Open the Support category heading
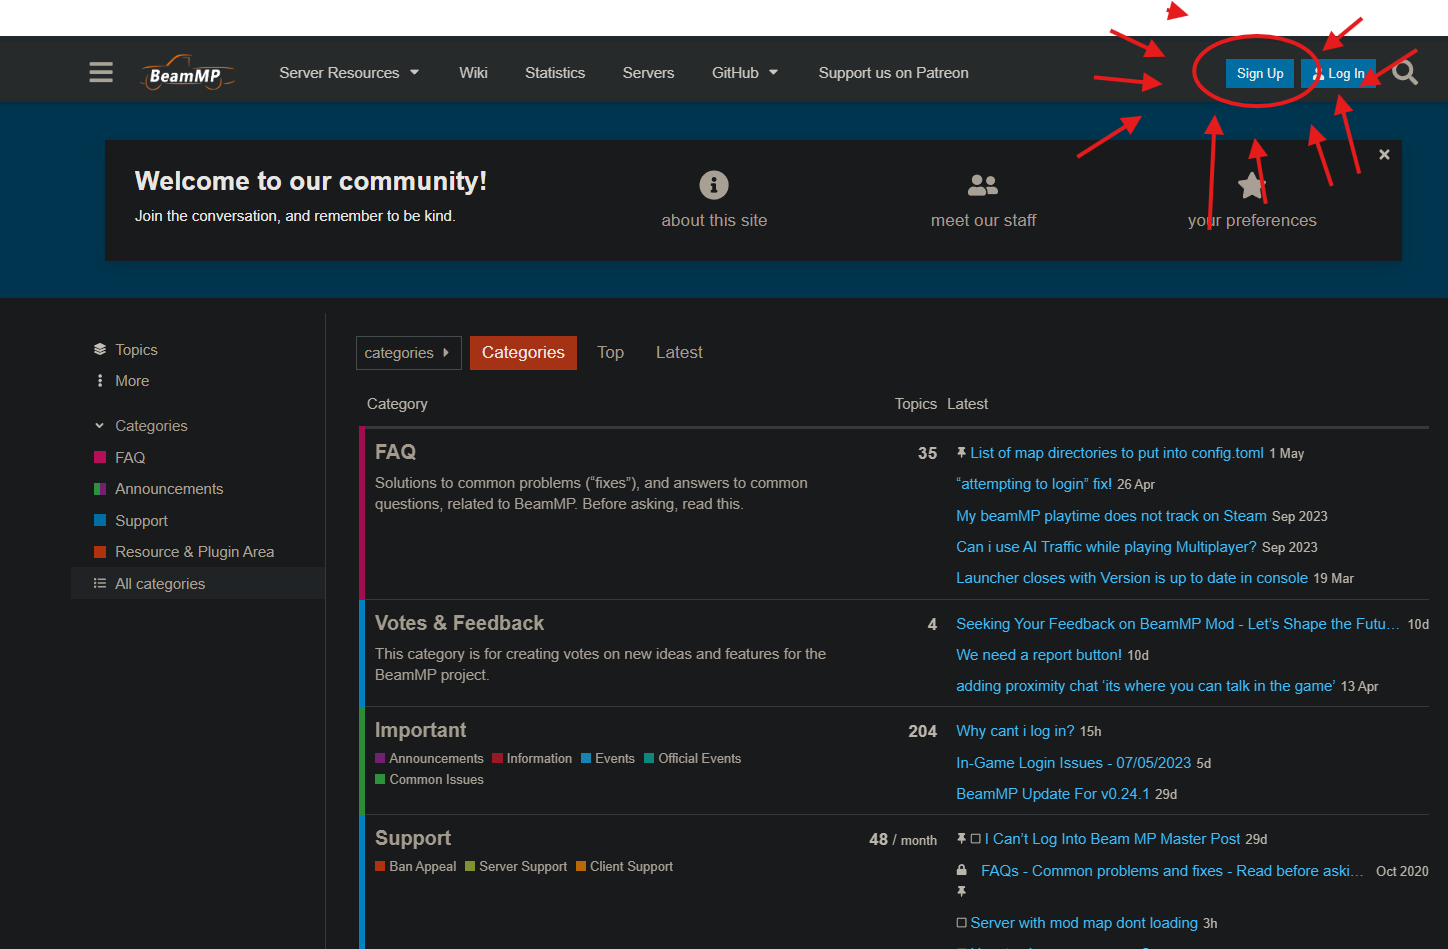1448x949 pixels. click(413, 838)
